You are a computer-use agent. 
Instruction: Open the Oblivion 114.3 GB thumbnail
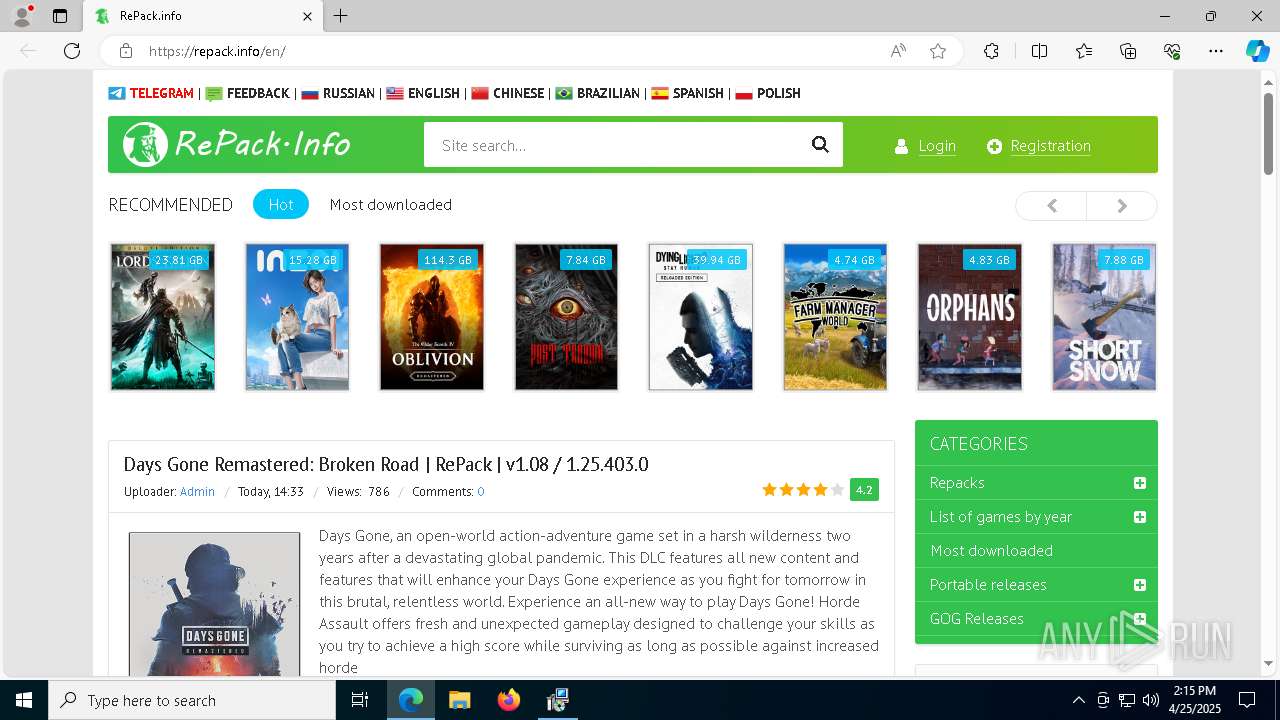click(x=432, y=317)
